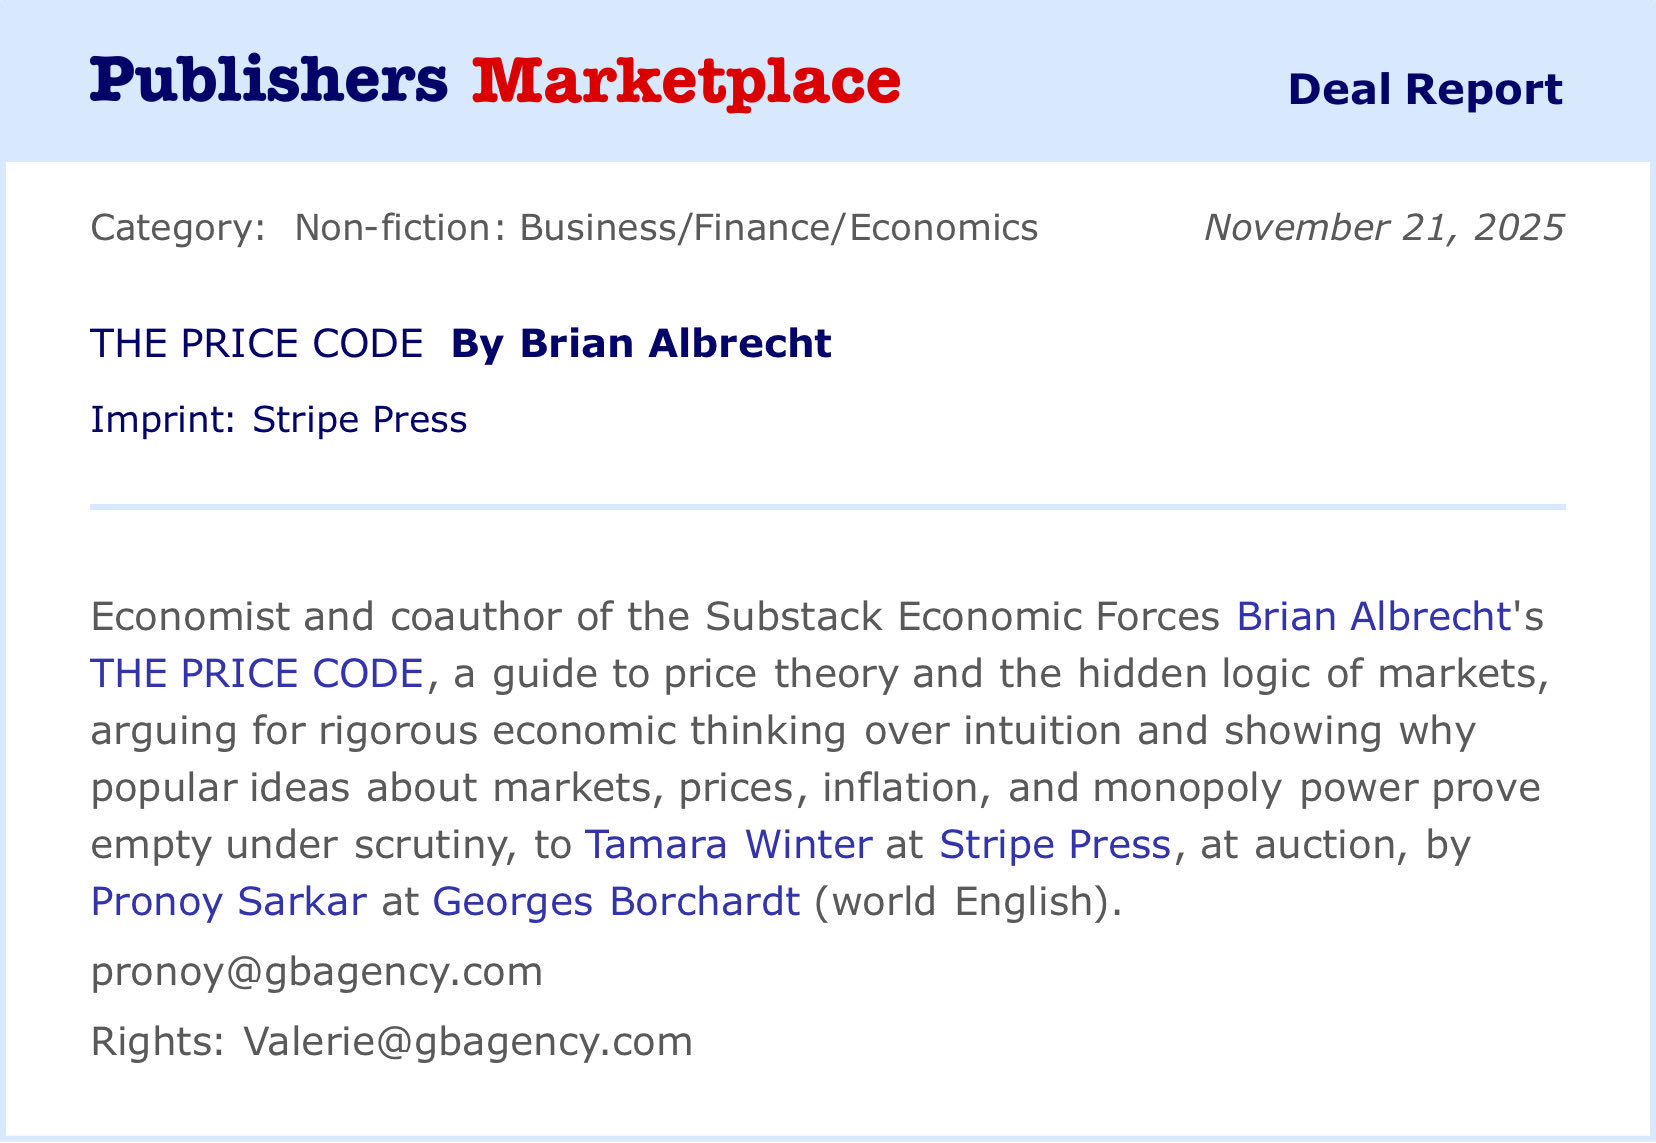Viewport: 1656px width, 1143px height.
Task: Click THE PRICE CODE title in heading
Action: 256,344
